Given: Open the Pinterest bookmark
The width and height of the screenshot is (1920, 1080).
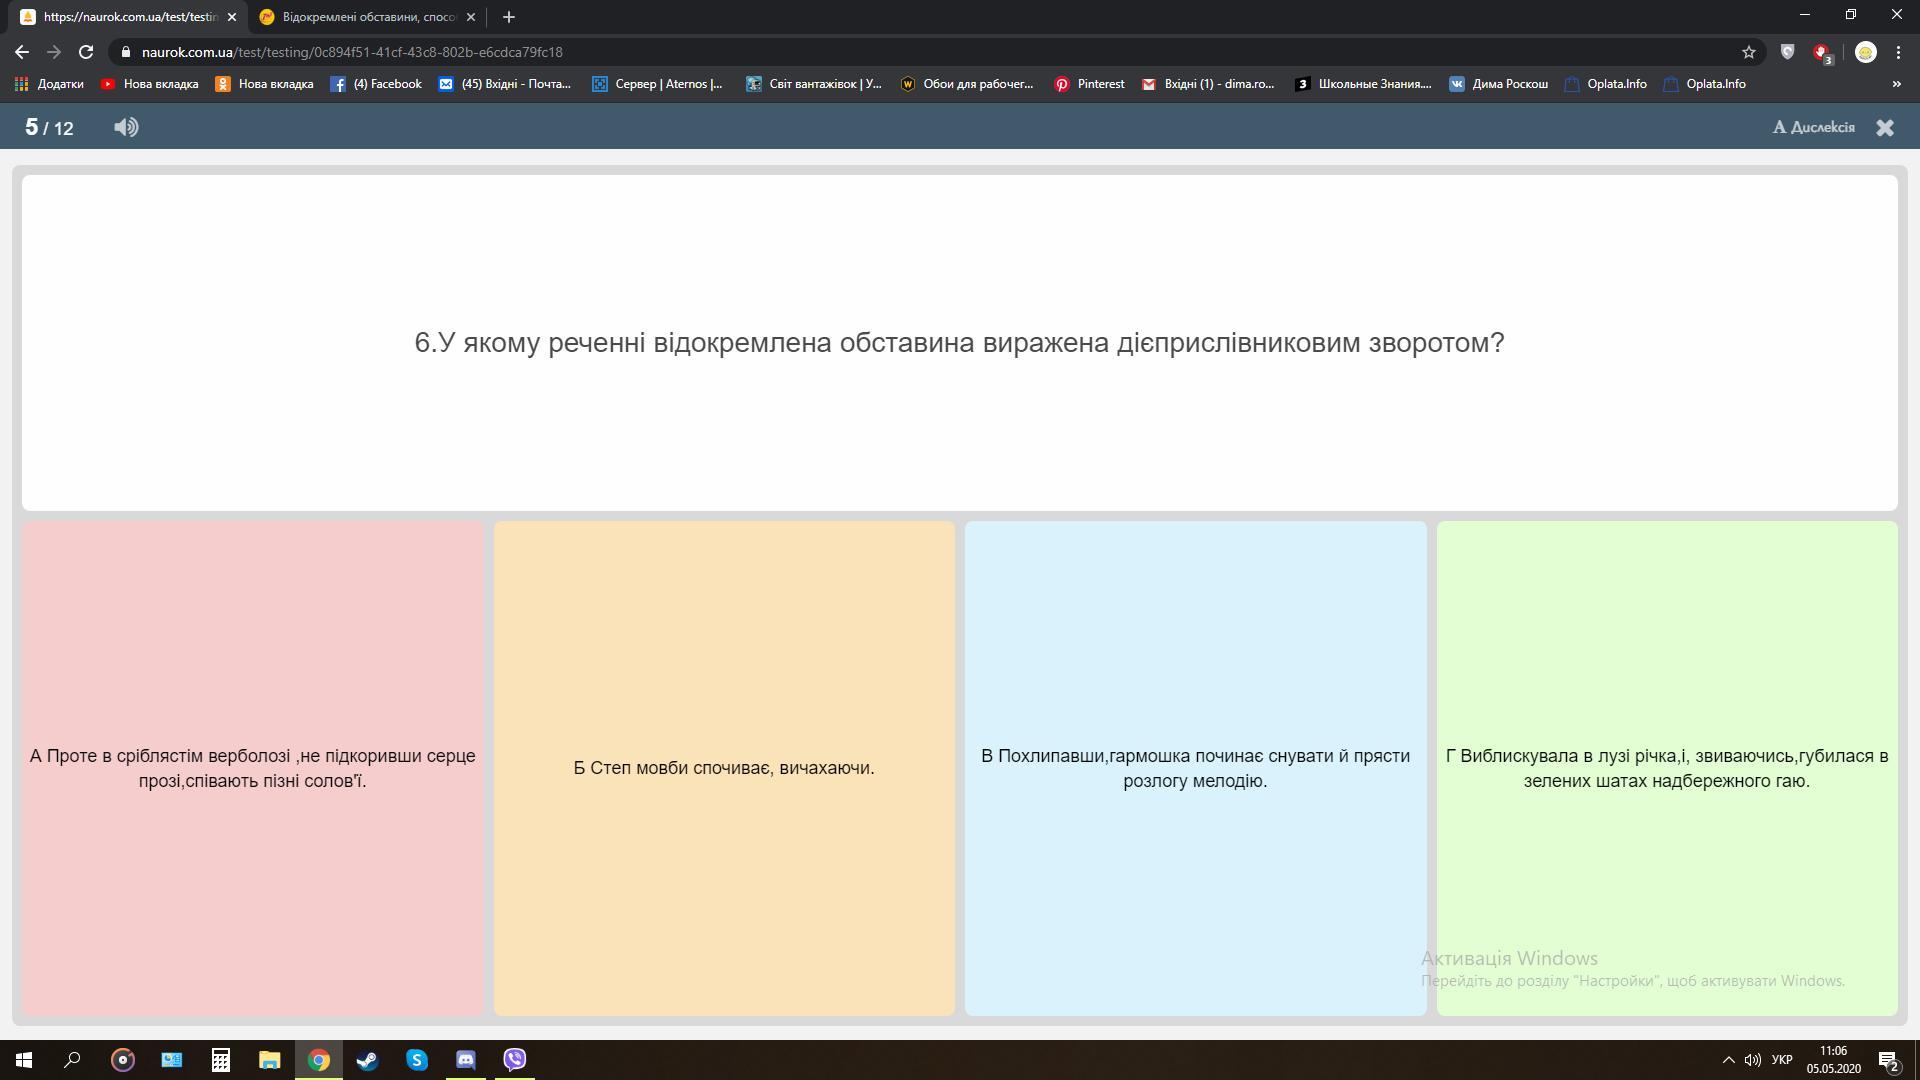Looking at the screenshot, I should 1090,84.
